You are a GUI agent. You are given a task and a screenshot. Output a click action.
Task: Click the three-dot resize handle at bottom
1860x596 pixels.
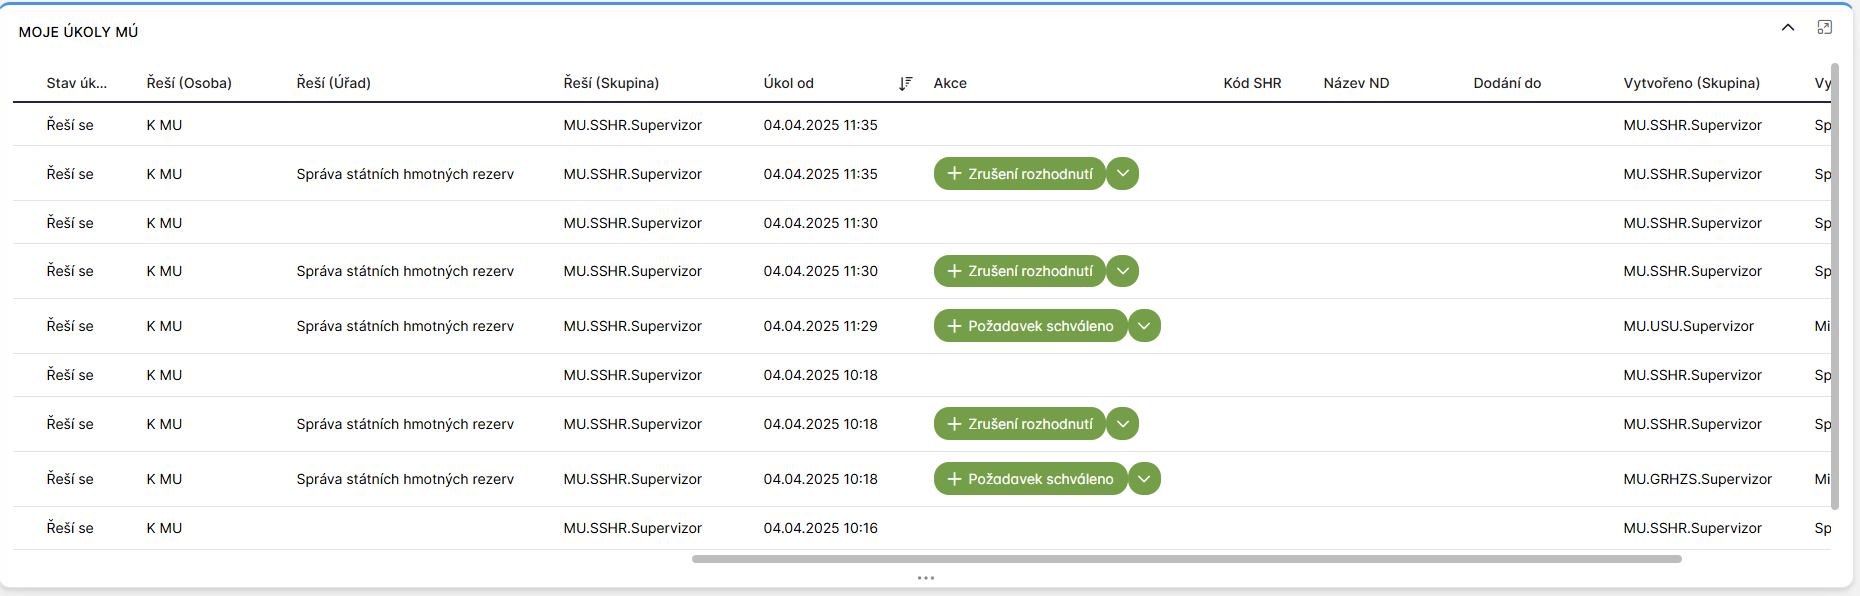926,578
